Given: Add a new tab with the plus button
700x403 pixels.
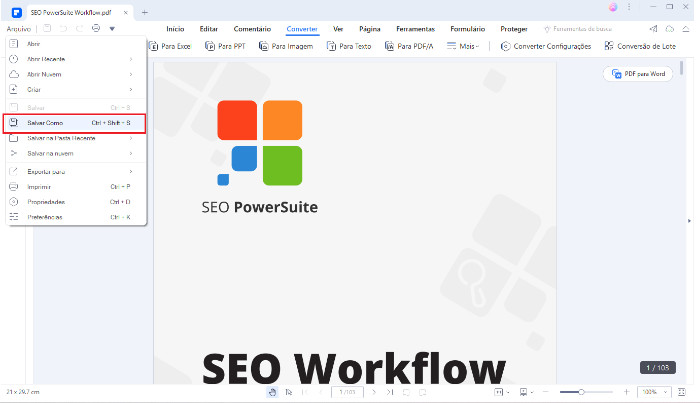Looking at the screenshot, I should [x=144, y=12].
